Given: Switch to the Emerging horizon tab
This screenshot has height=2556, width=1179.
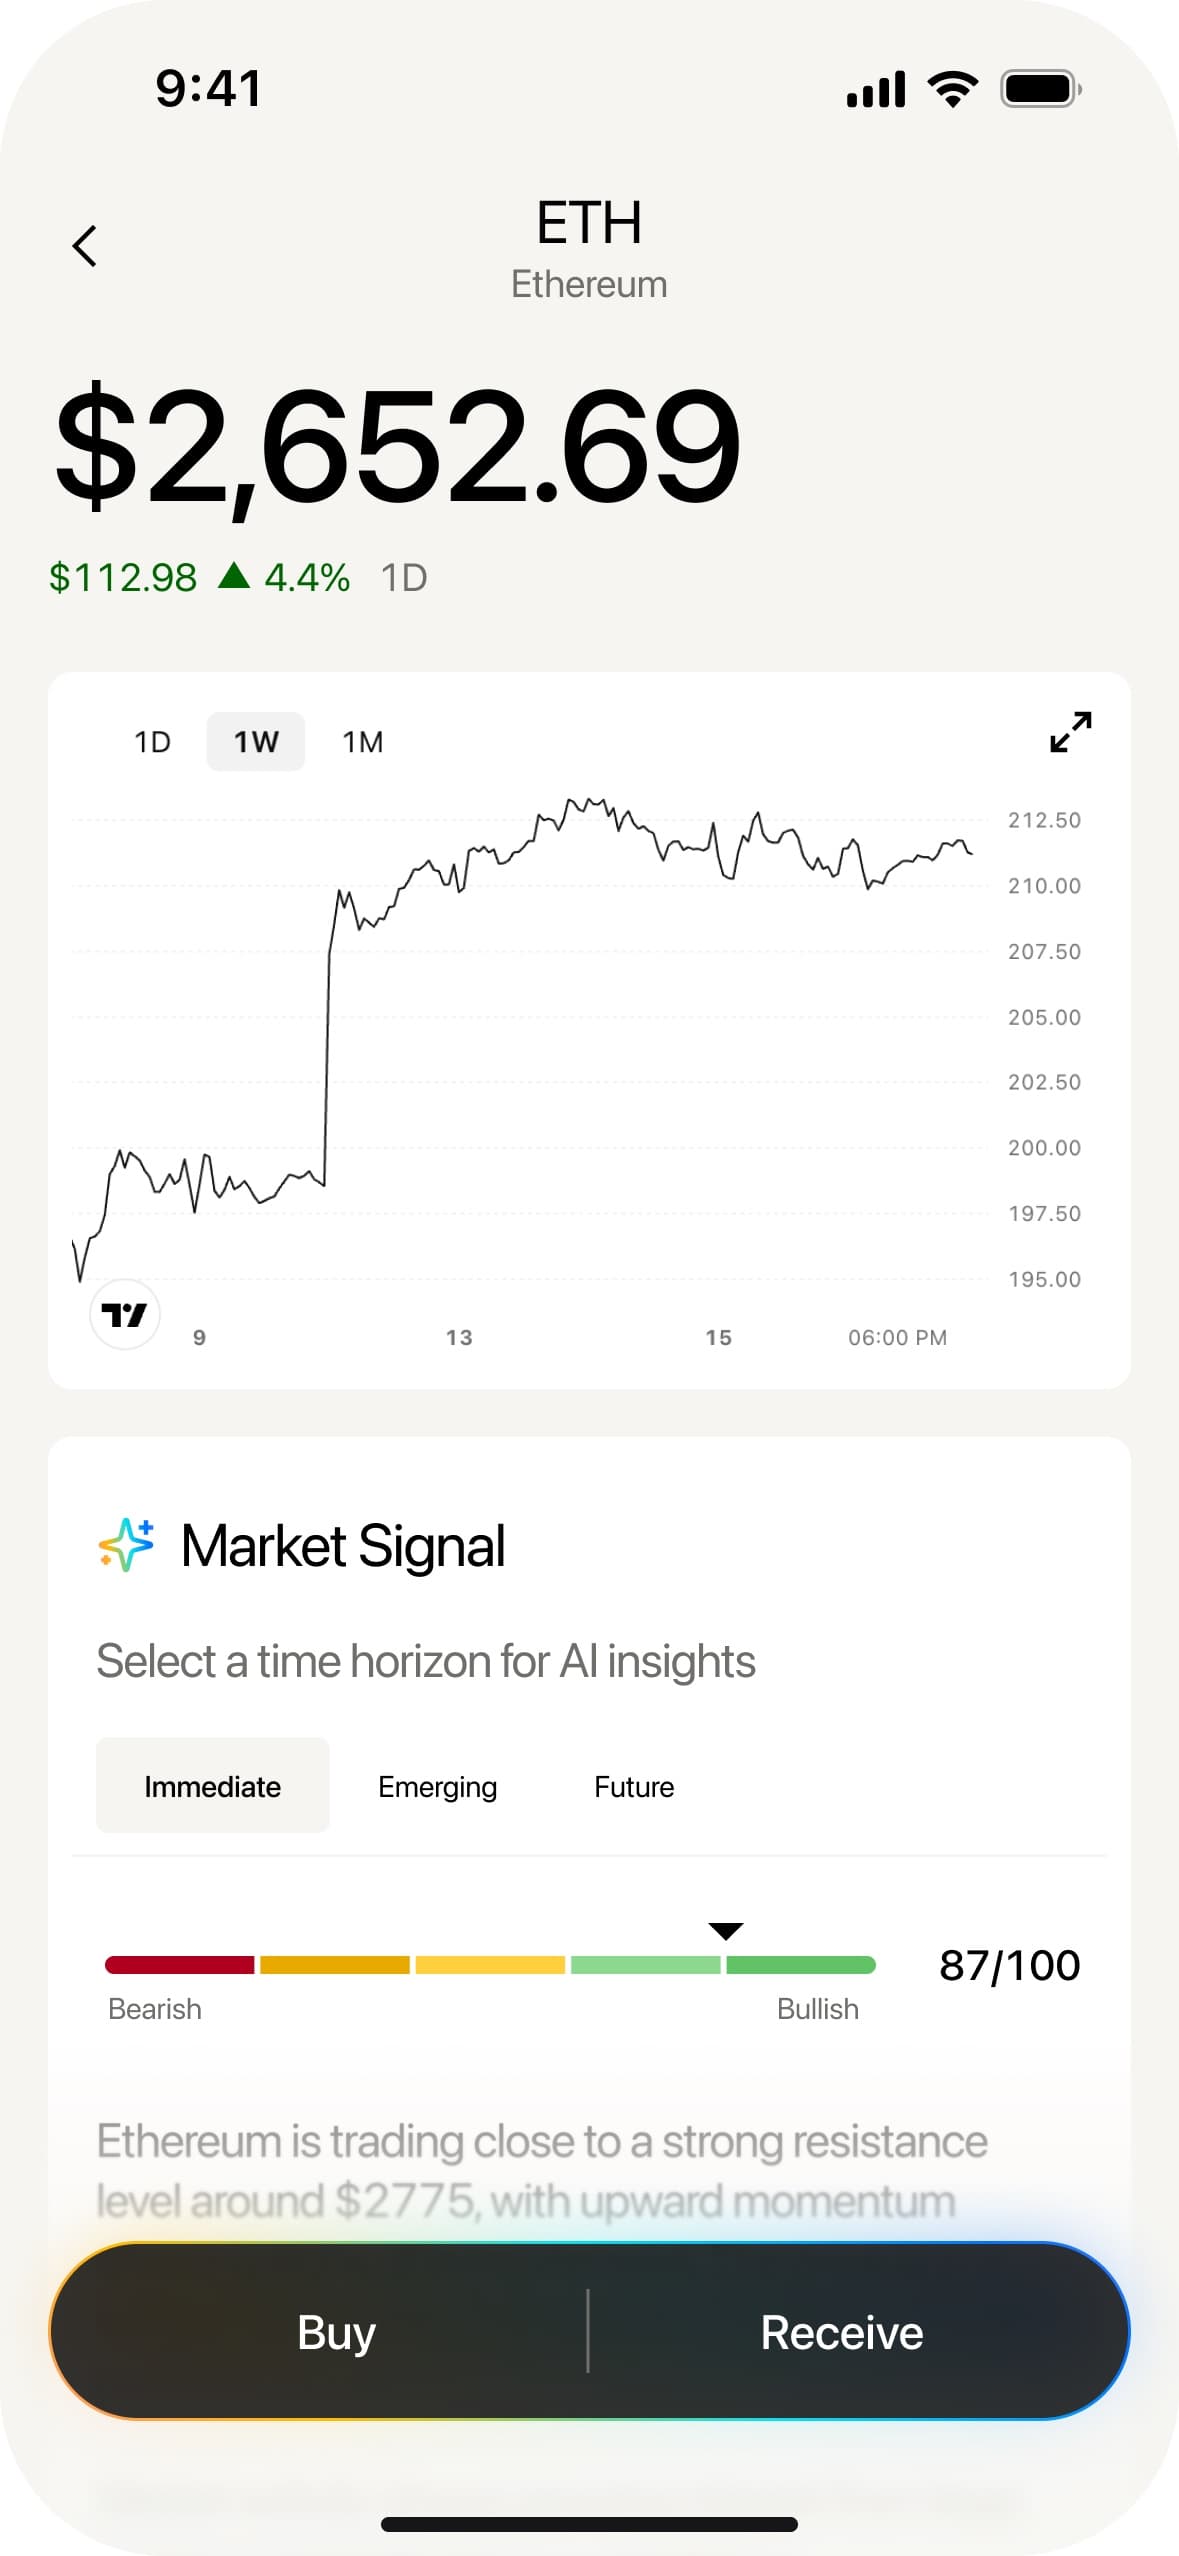Looking at the screenshot, I should click(437, 1787).
